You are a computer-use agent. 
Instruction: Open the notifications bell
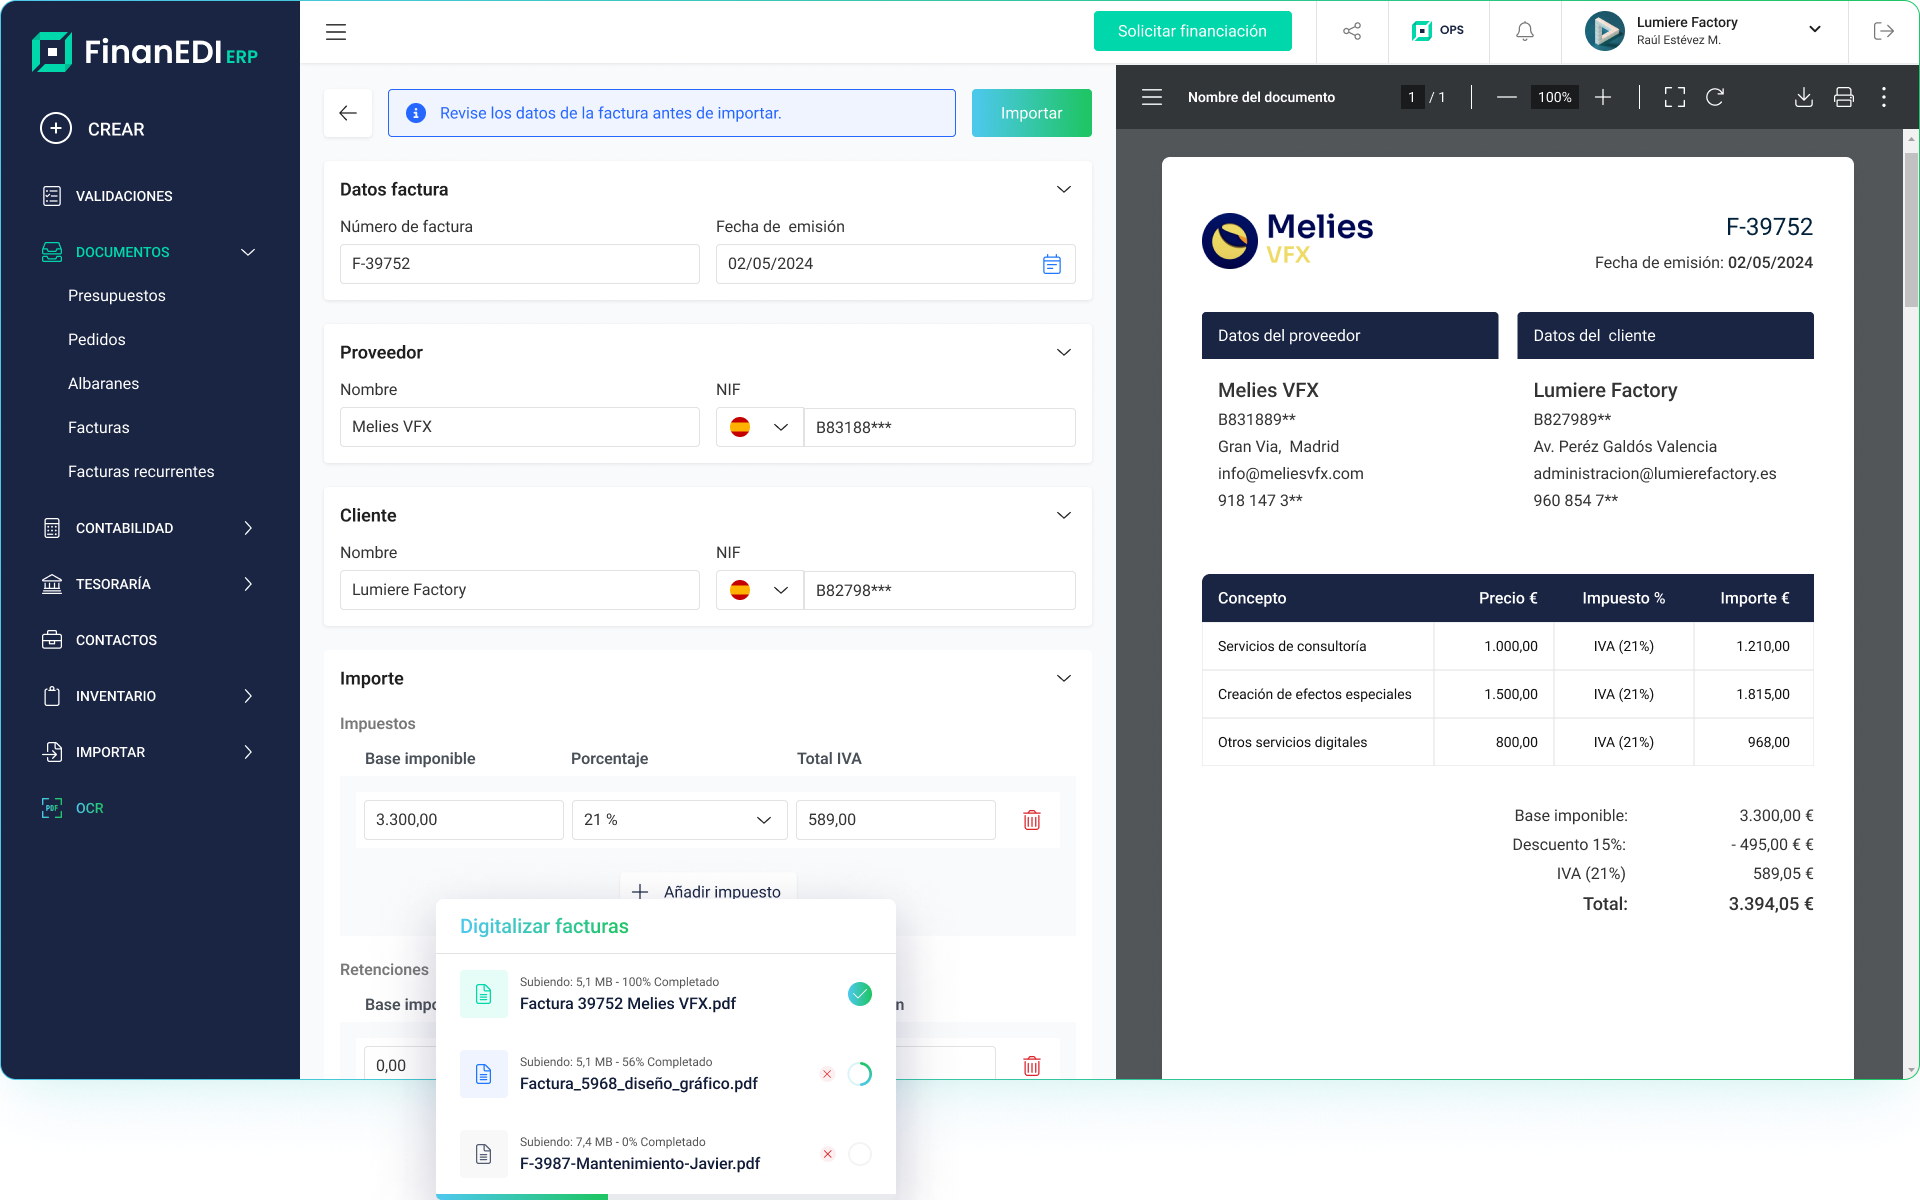point(1524,31)
